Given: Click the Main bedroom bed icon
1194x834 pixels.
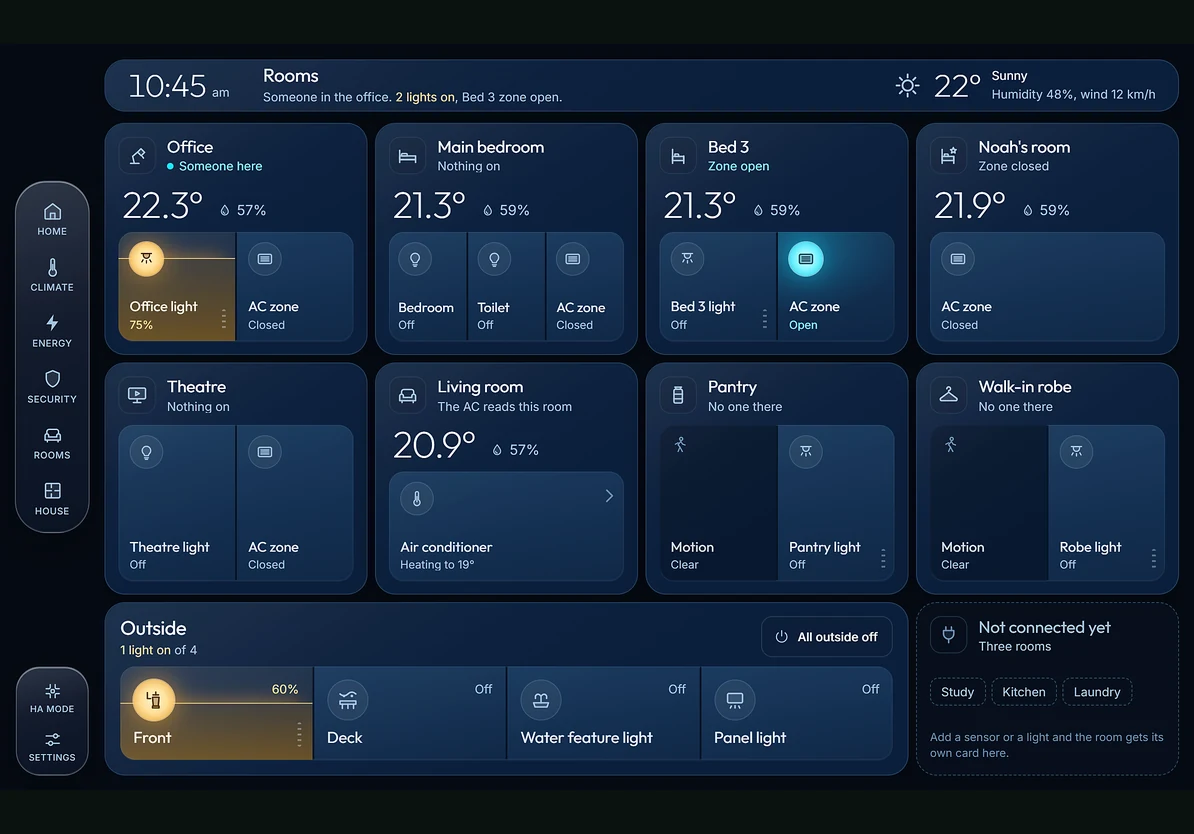Looking at the screenshot, I should tap(407, 156).
